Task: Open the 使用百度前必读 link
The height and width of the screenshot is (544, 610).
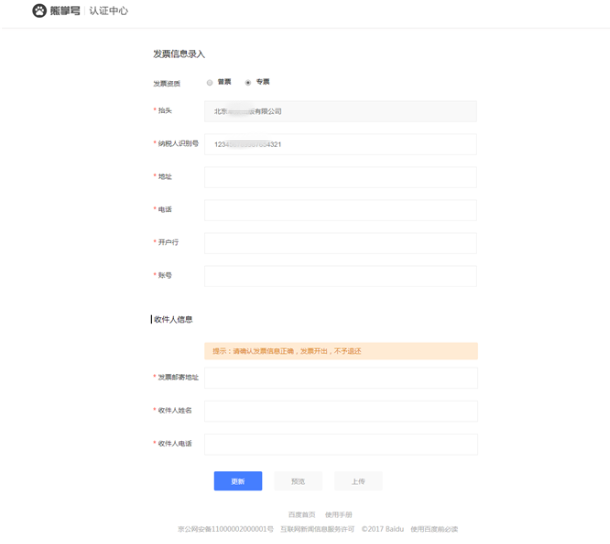Action: [433, 528]
